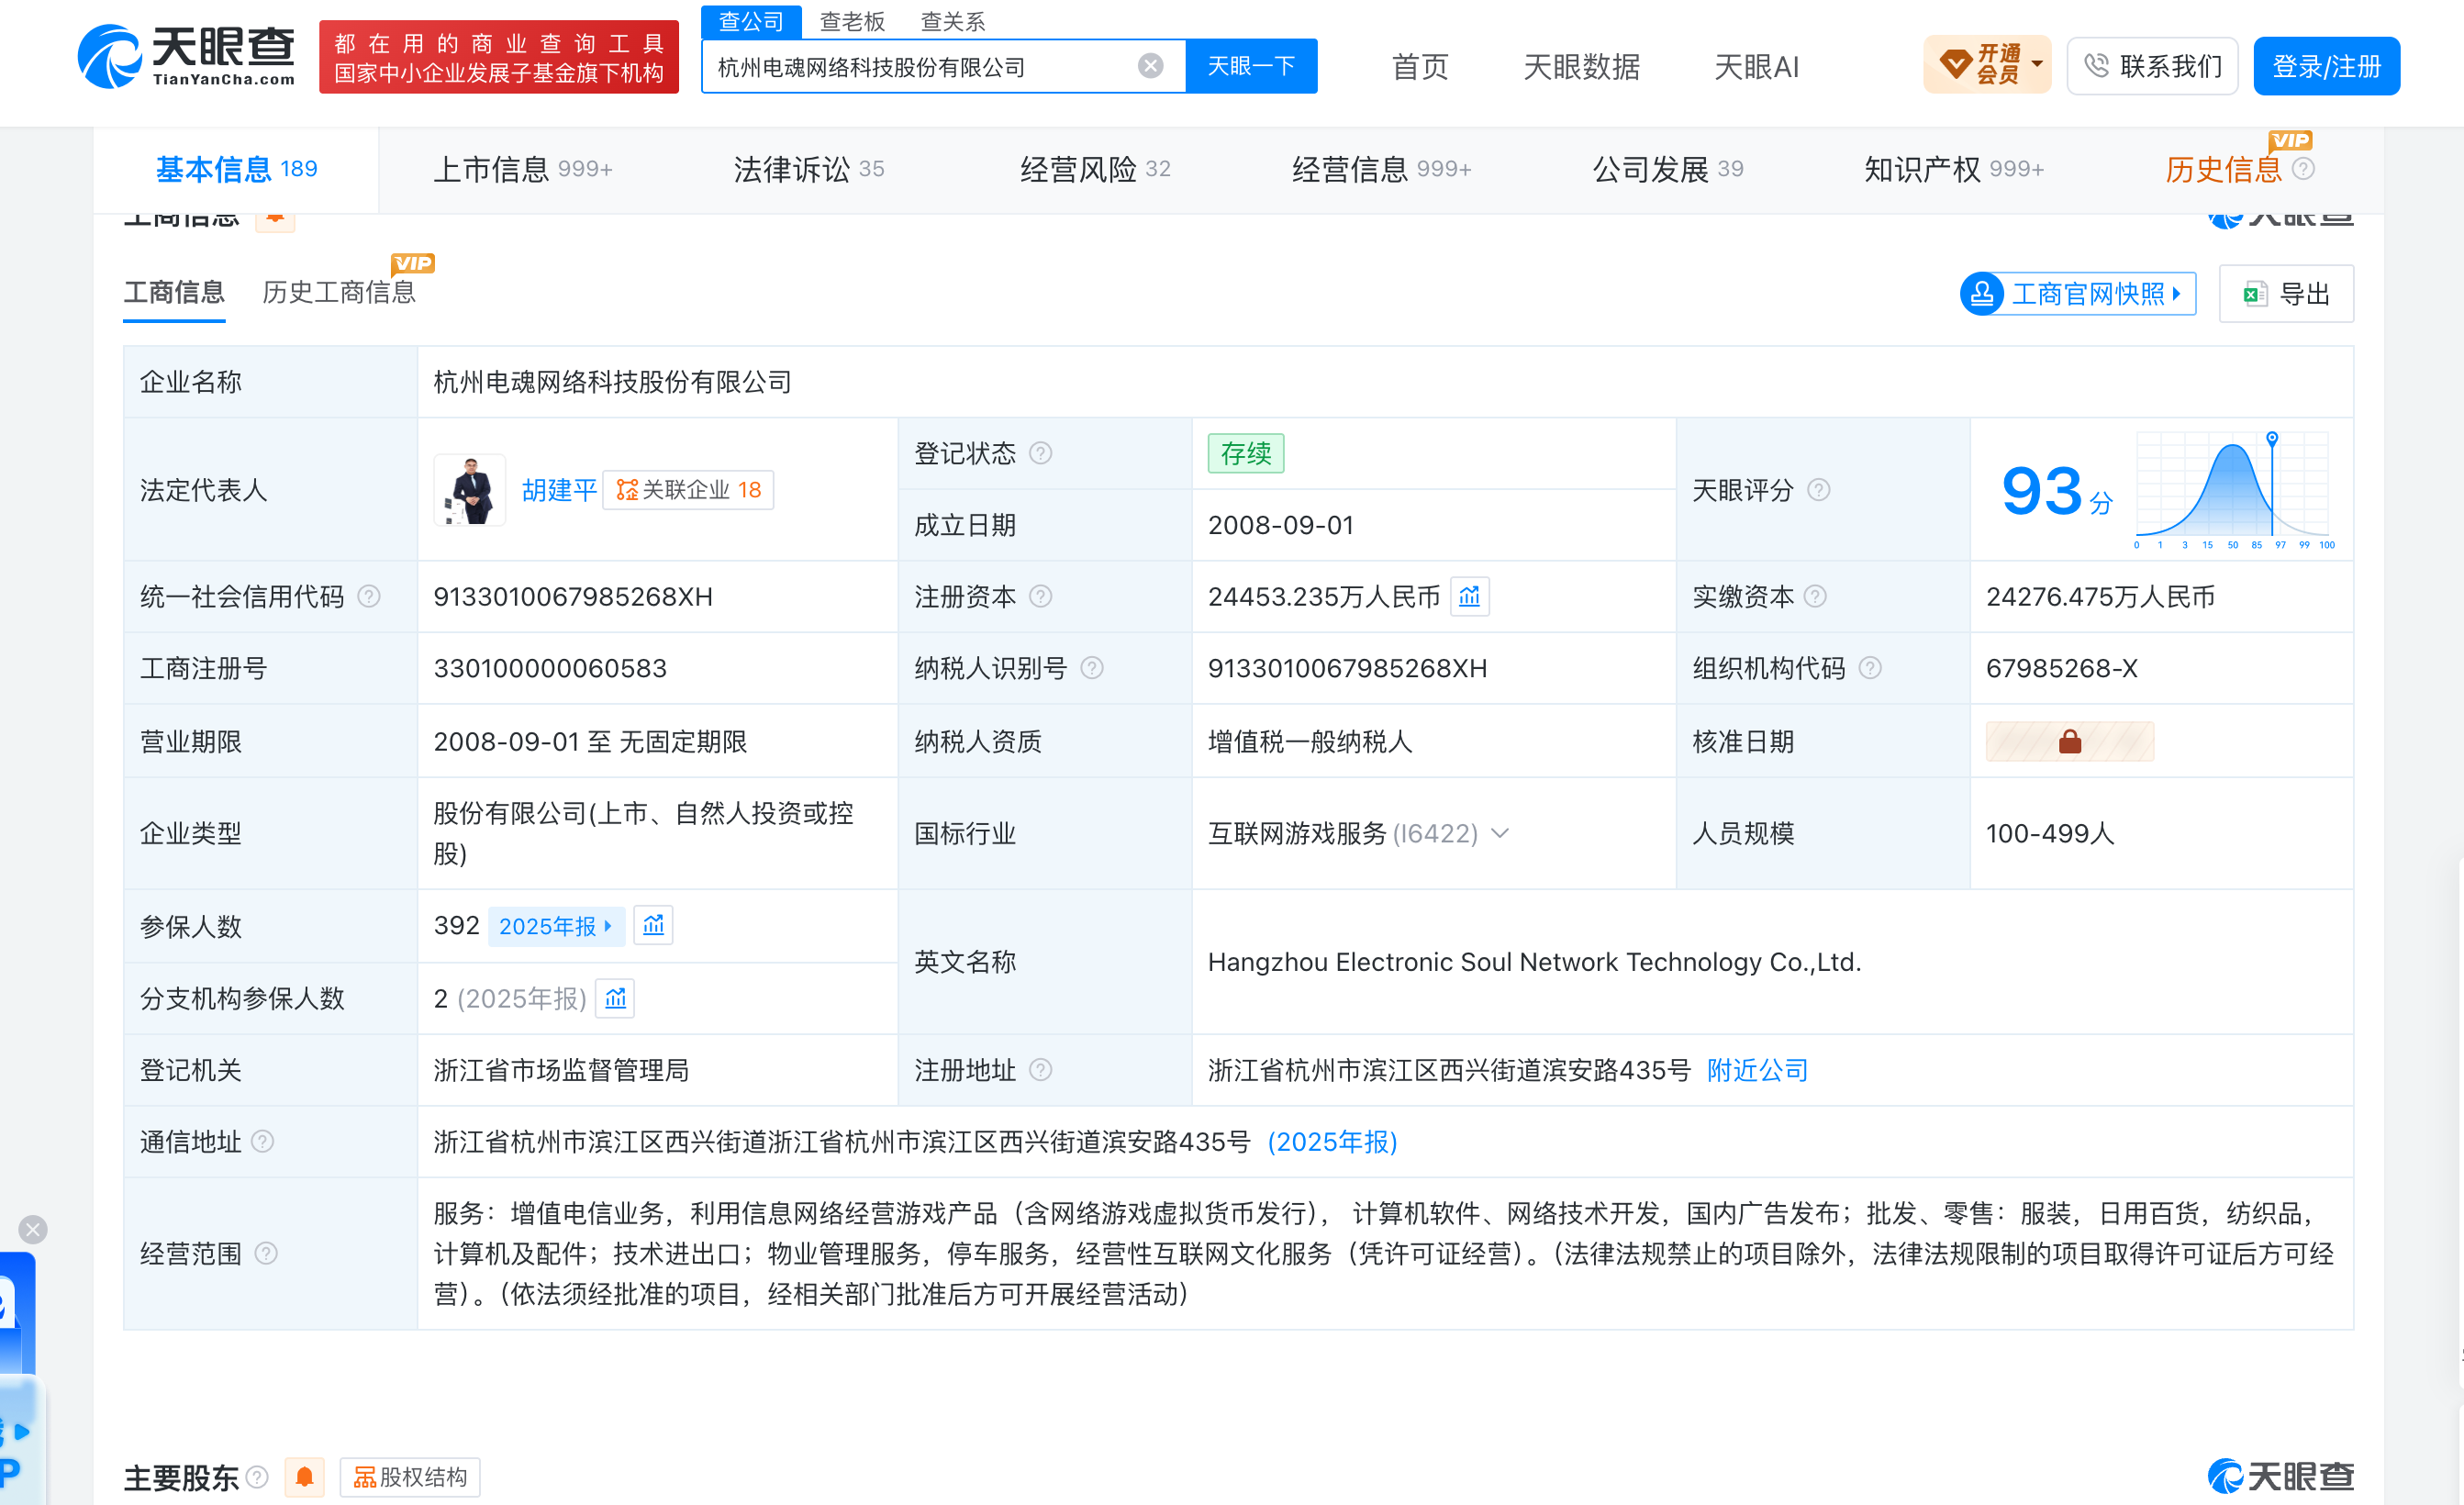
Task: Open help icon beside 天眼评分
Action: [1818, 490]
